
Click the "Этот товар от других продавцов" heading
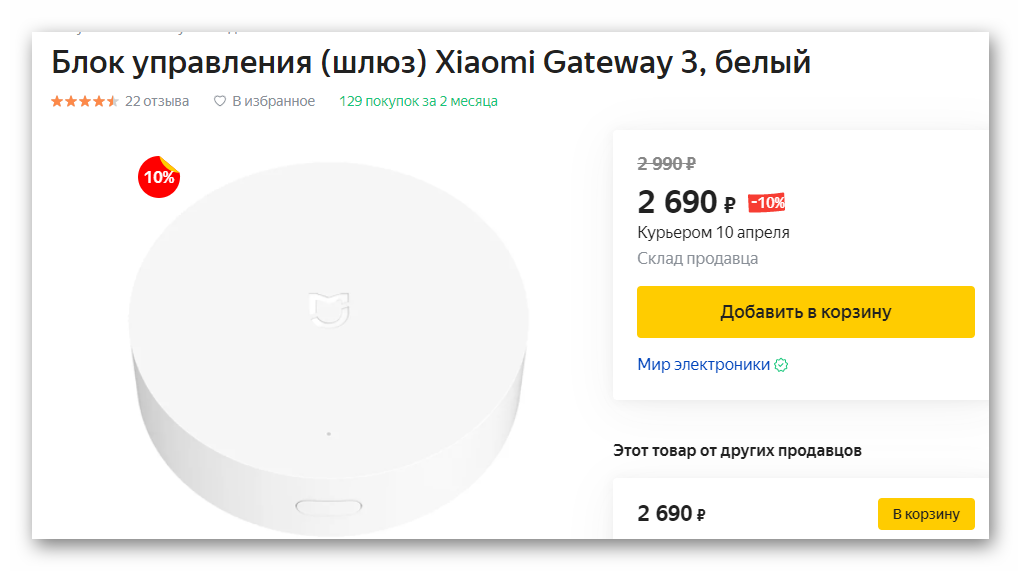click(x=737, y=451)
